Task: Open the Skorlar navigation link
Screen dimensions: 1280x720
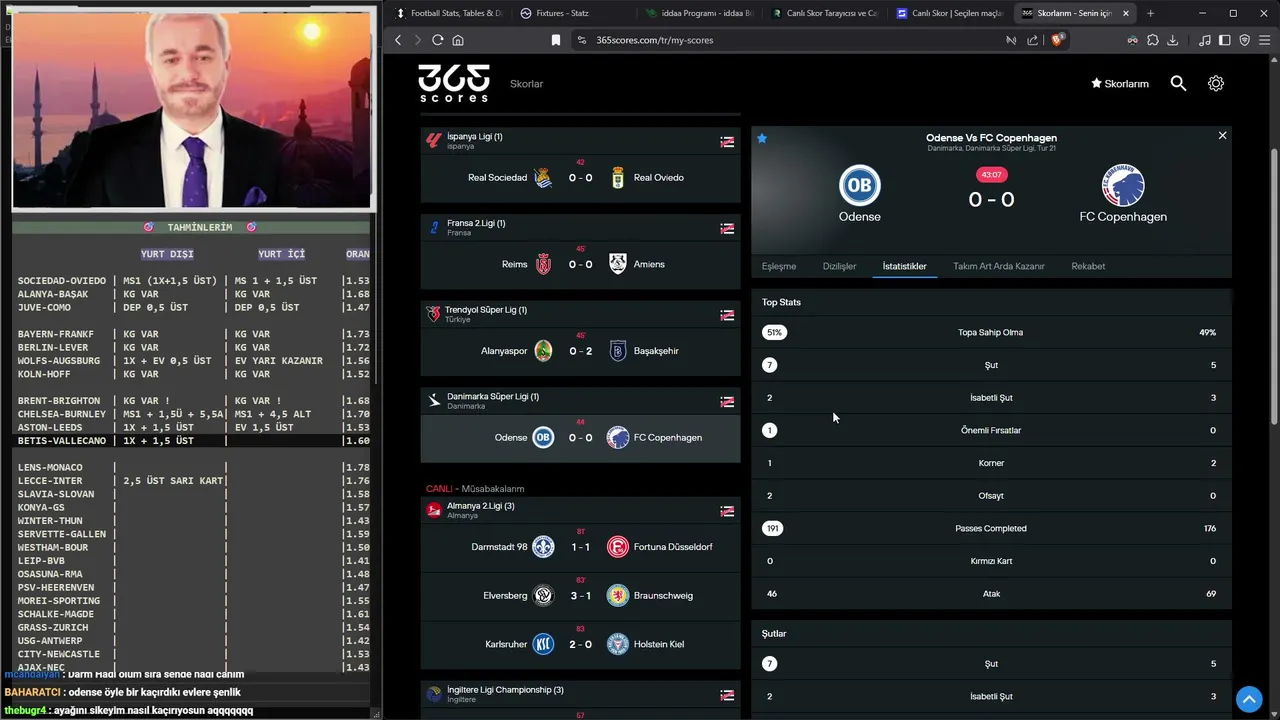Action: coord(526,84)
